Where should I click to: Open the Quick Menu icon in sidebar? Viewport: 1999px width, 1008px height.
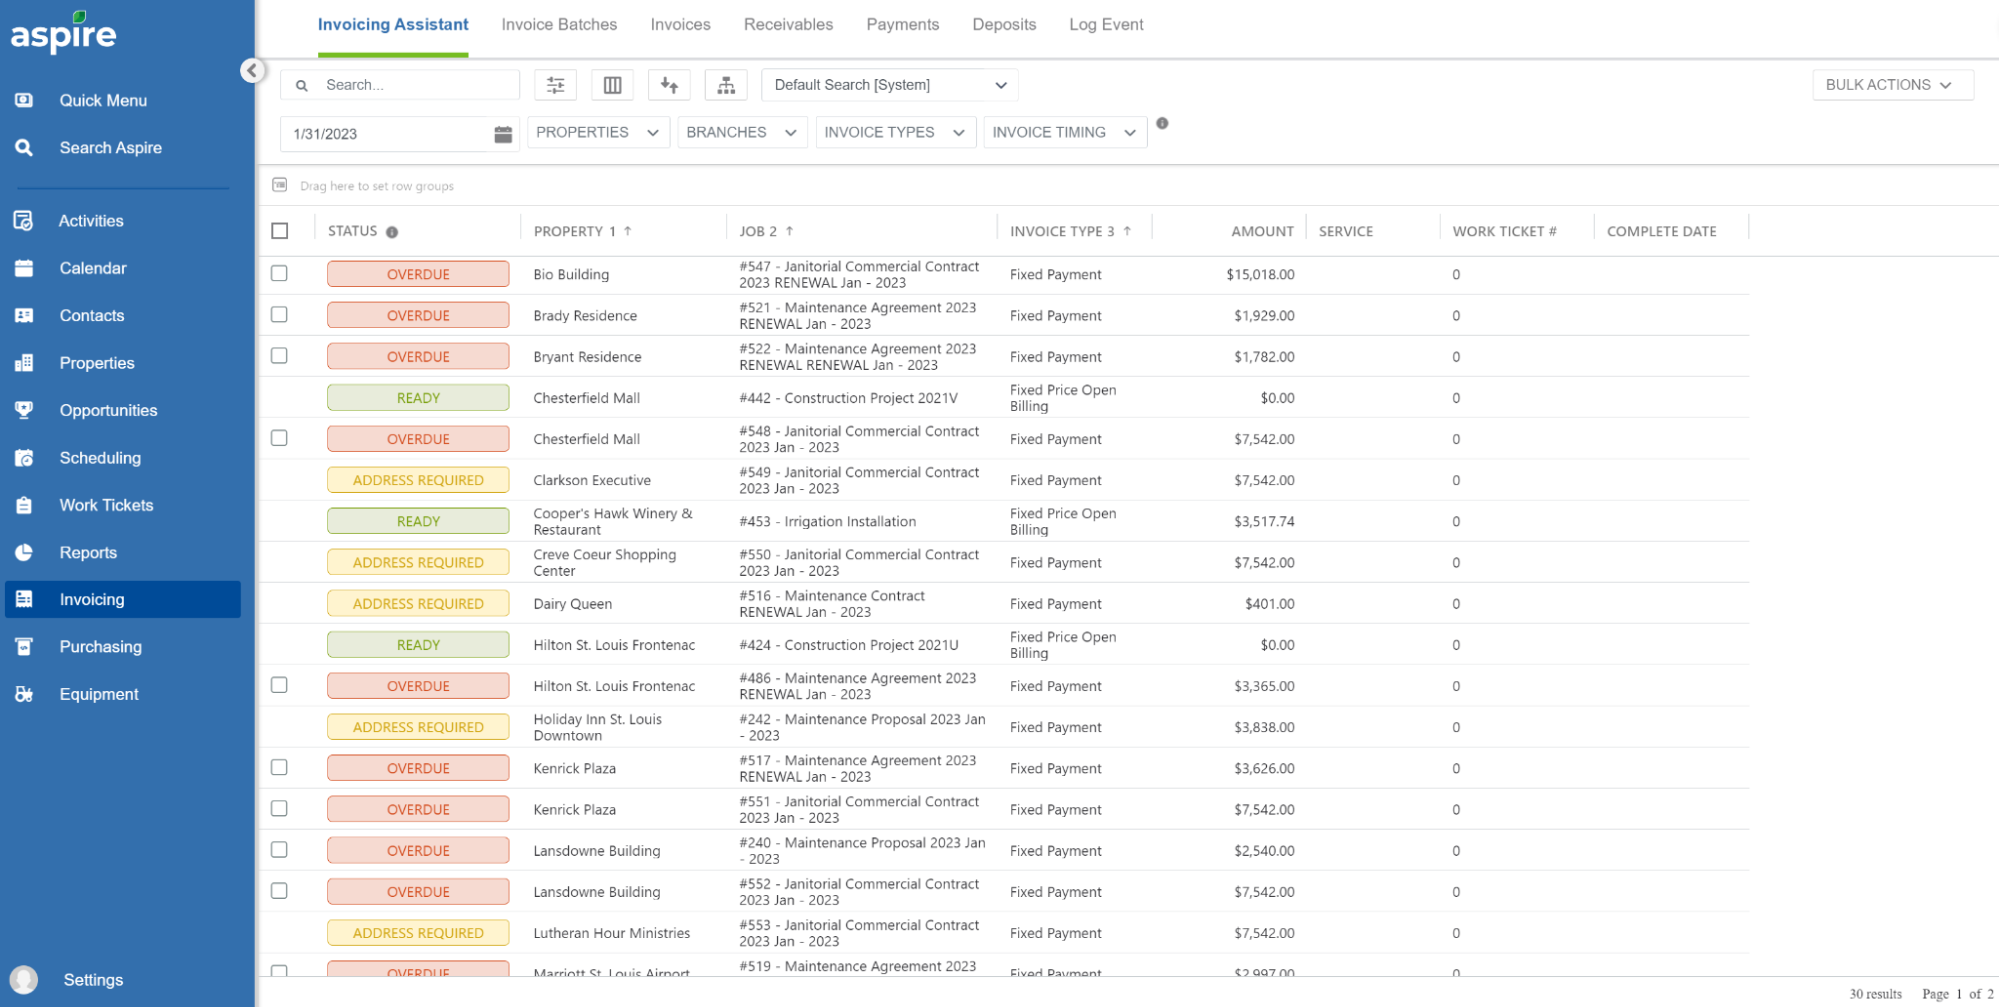click(x=24, y=100)
